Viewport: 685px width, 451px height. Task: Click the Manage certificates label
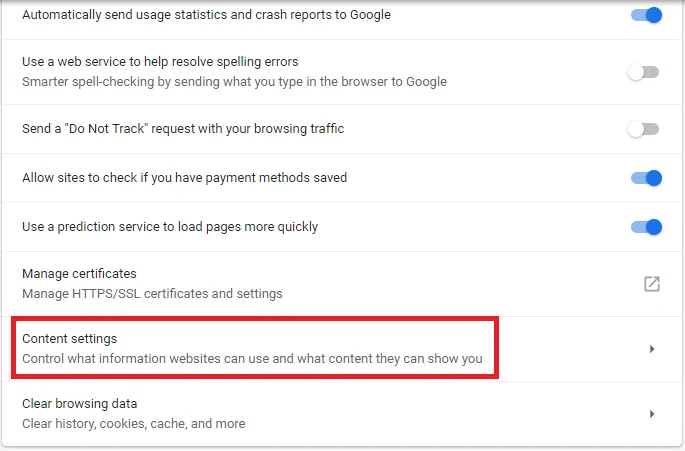(x=79, y=274)
